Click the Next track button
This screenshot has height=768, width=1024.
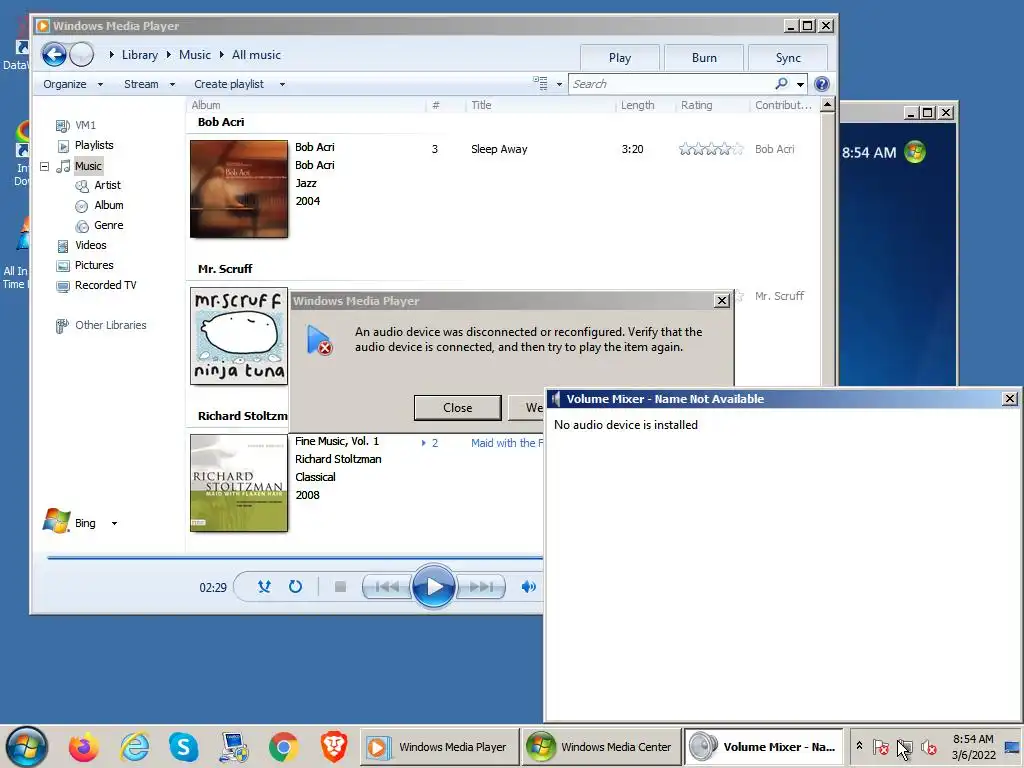click(x=481, y=586)
